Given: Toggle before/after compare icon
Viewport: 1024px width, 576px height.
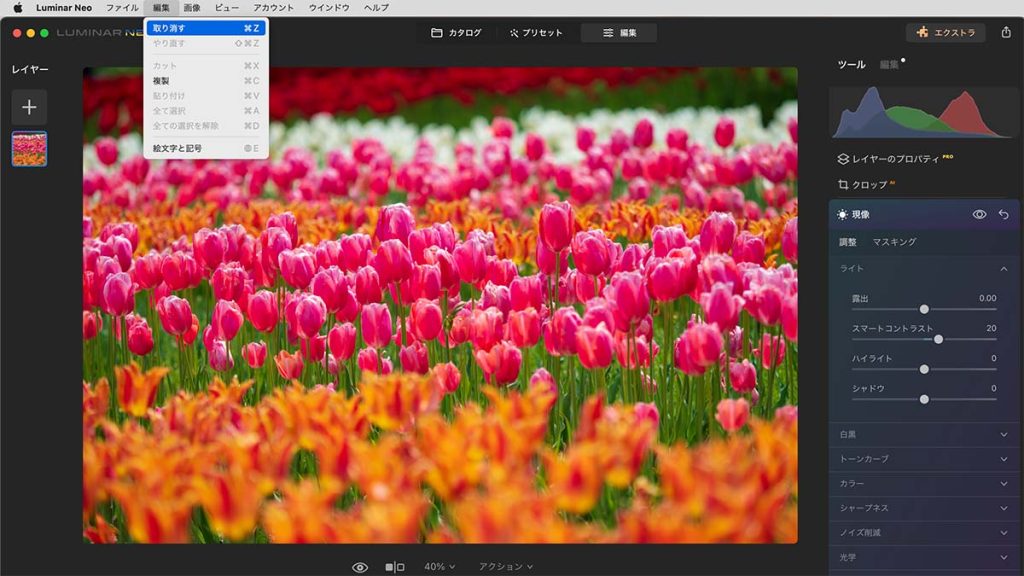Looking at the screenshot, I should tap(394, 568).
